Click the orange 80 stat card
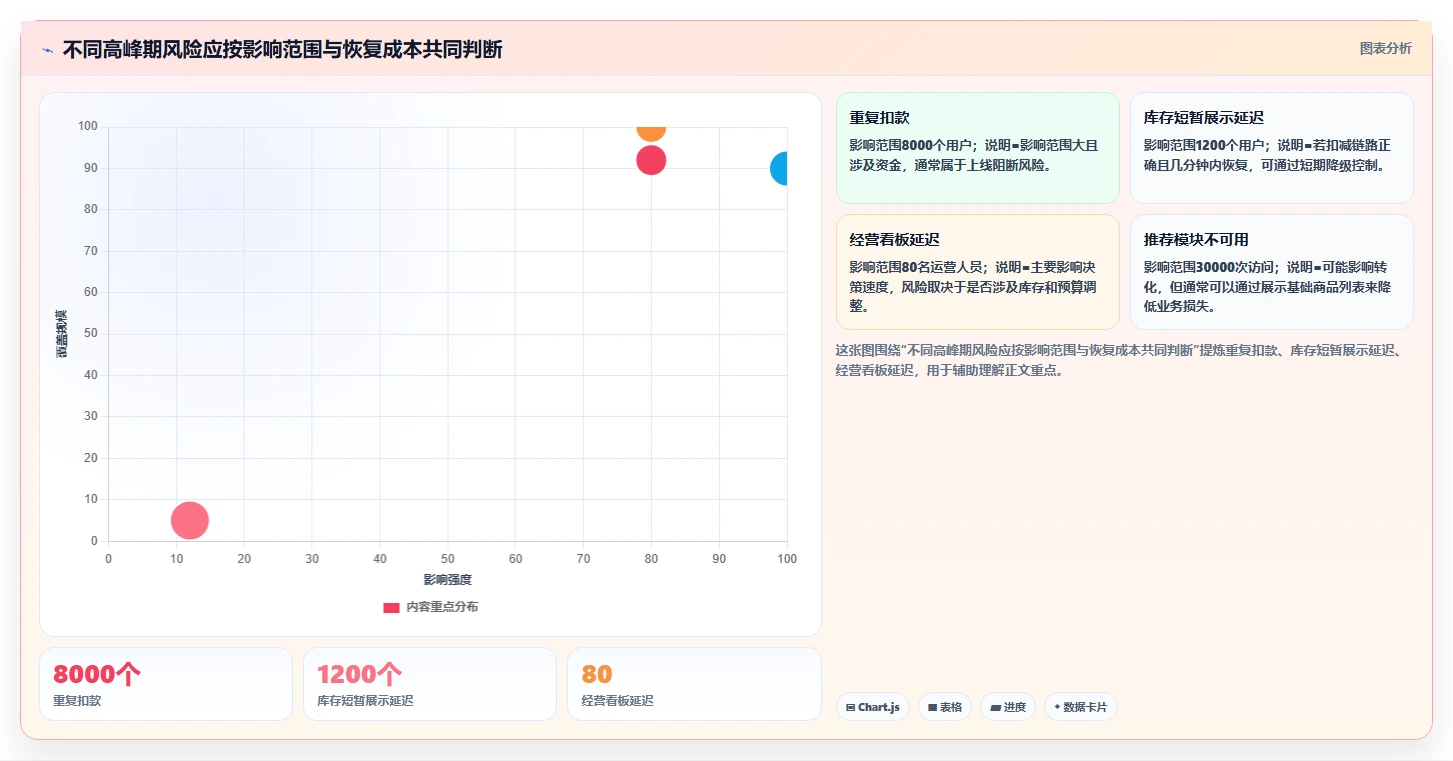Image resolution: width=1453 pixels, height=761 pixels. 694,684
